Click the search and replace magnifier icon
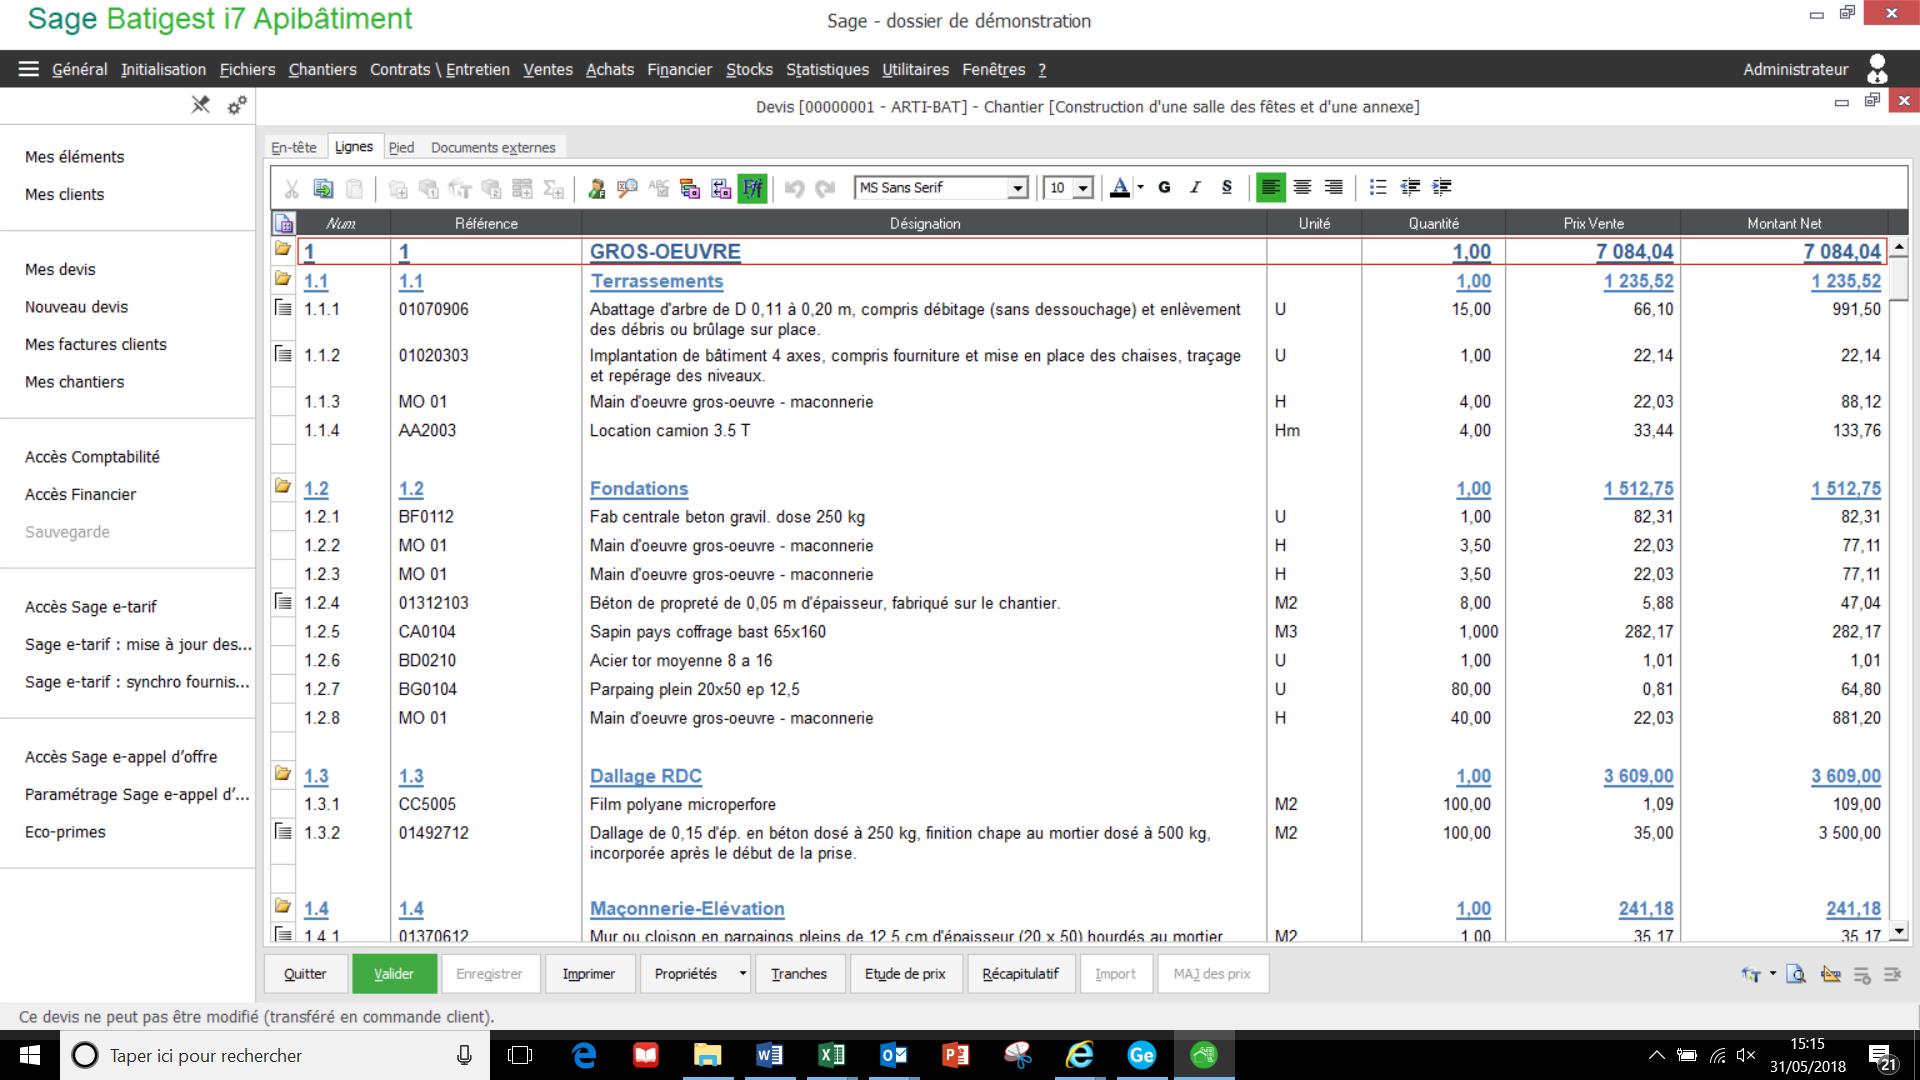The height and width of the screenshot is (1080, 1920). pyautogui.click(x=627, y=188)
